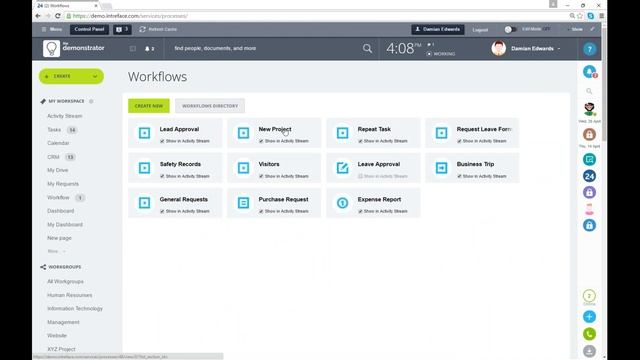Open the top bar Menu

click(x=52, y=29)
